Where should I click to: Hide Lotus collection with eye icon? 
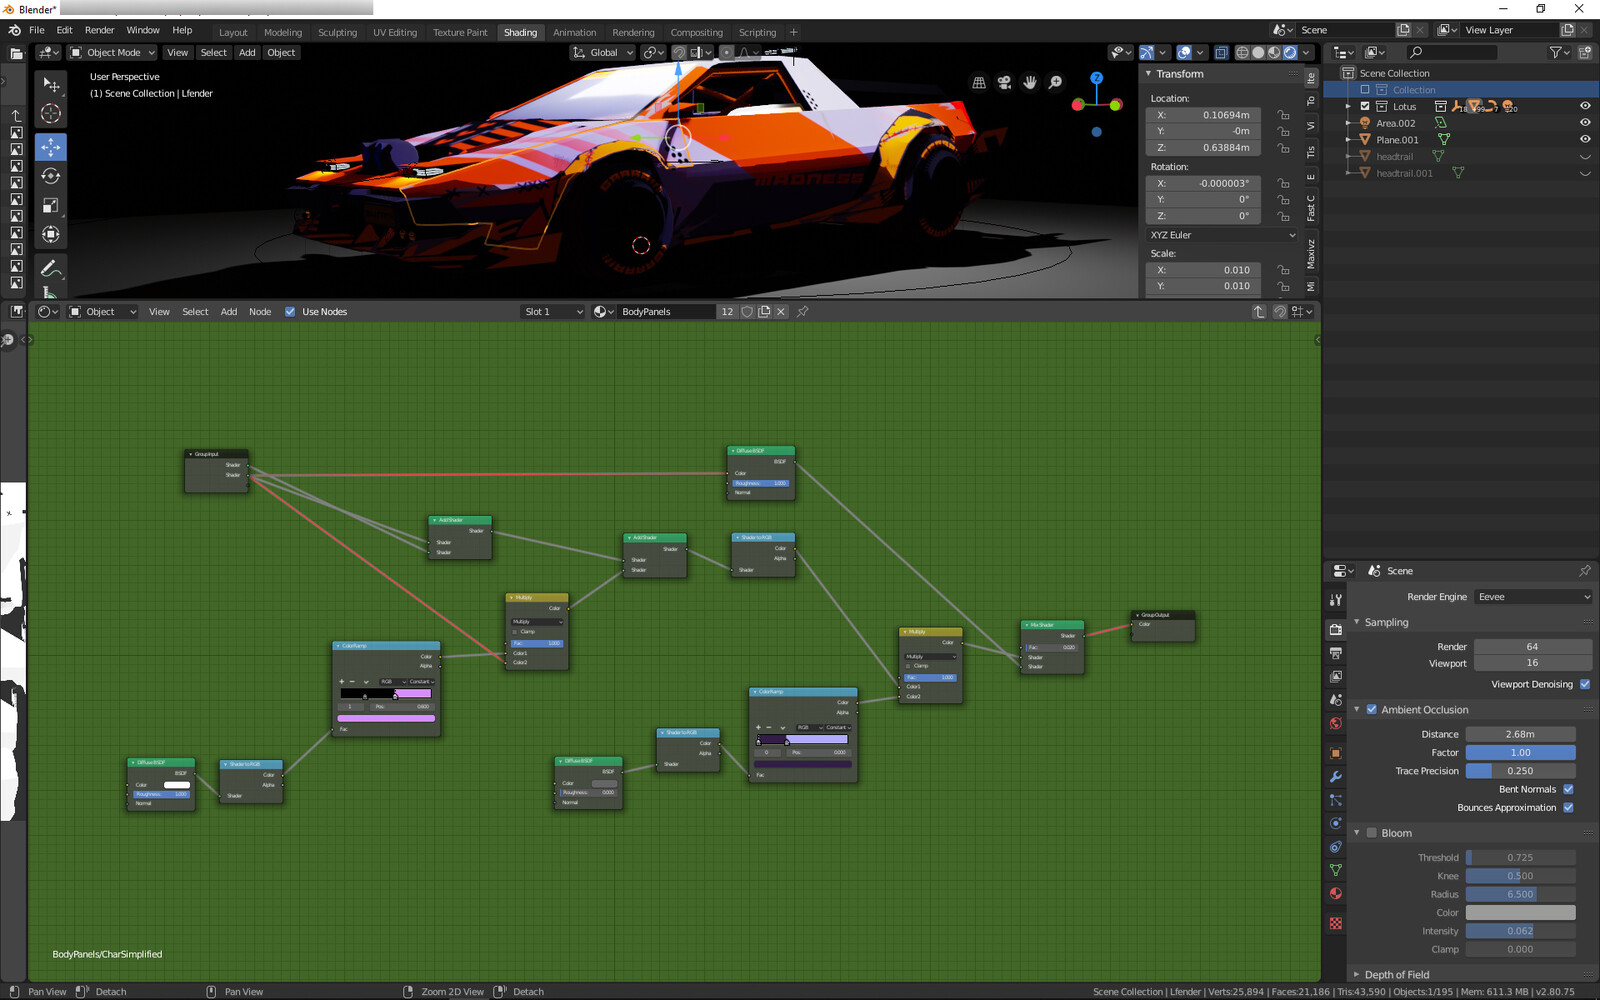point(1585,106)
